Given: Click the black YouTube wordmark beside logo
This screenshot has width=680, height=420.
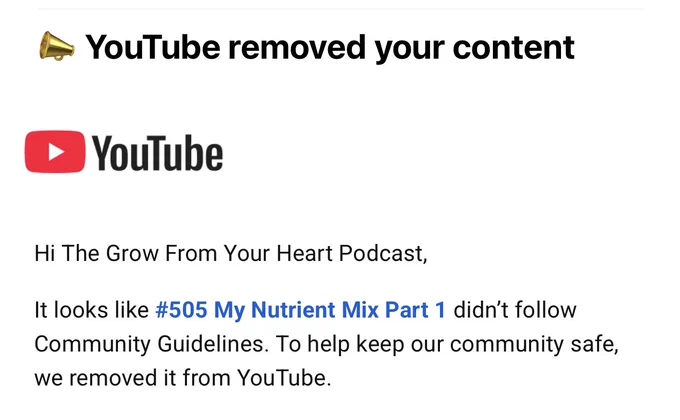Looking at the screenshot, I should click(x=157, y=153).
